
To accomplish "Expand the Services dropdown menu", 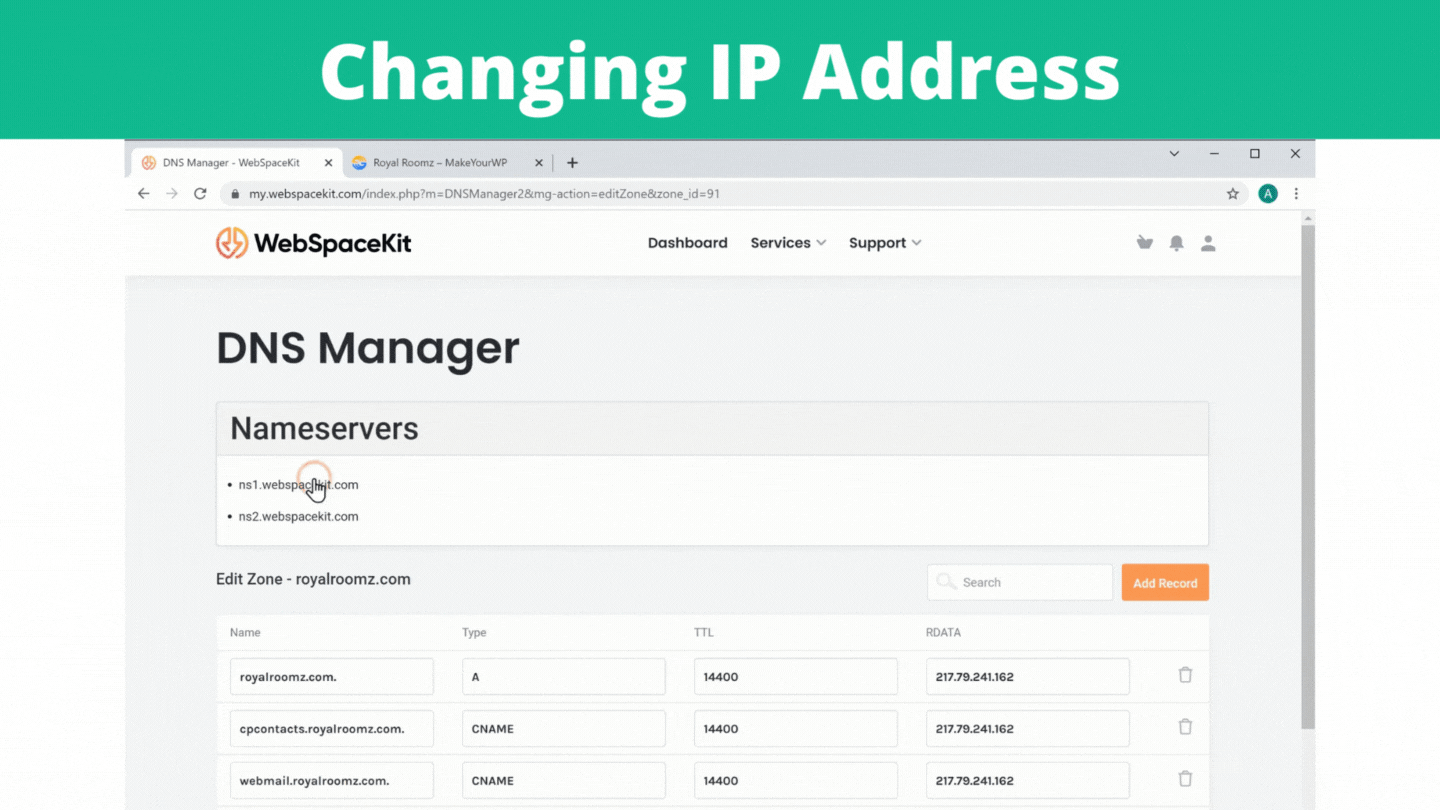I will (x=788, y=243).
